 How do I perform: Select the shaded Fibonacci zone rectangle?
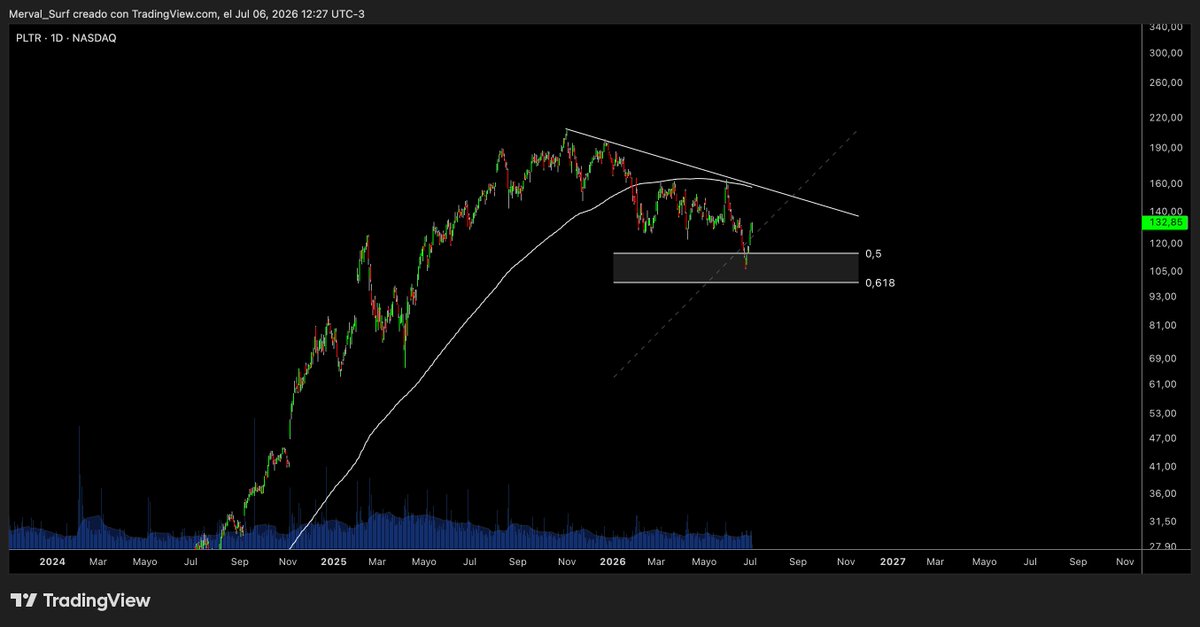[x=736, y=268]
